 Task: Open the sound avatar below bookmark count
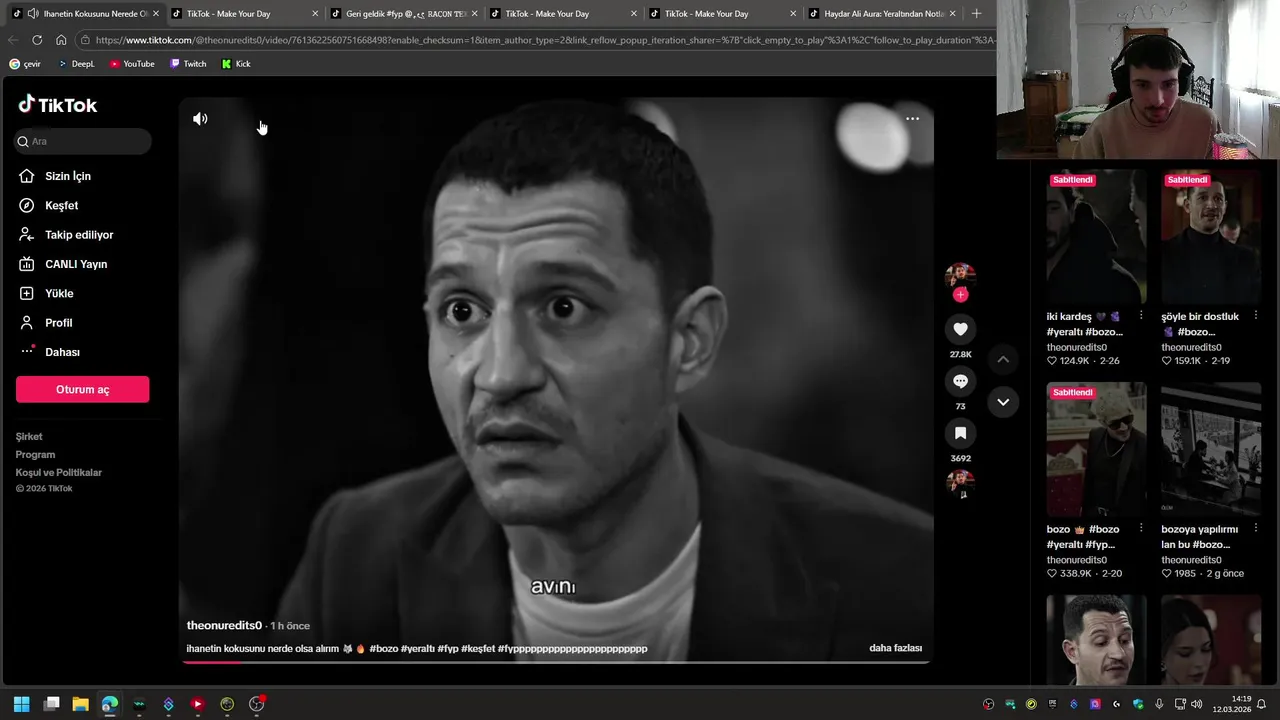pos(960,484)
